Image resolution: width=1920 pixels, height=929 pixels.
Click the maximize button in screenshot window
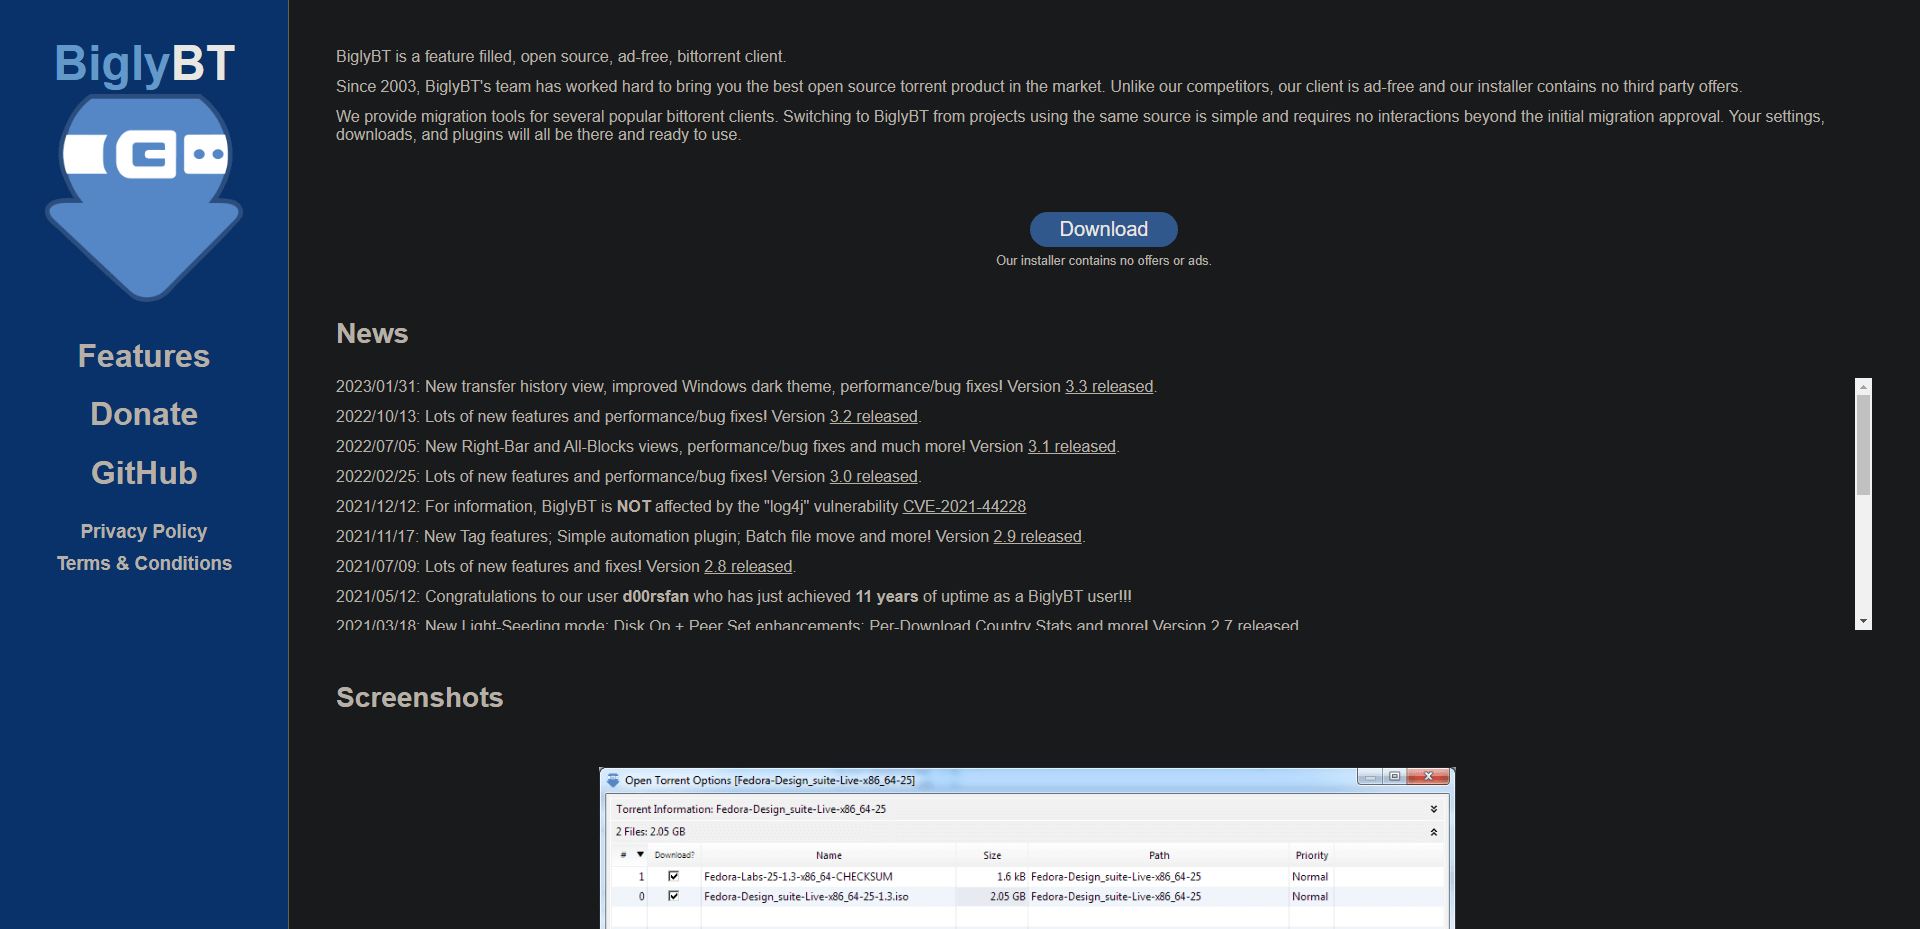tap(1394, 776)
